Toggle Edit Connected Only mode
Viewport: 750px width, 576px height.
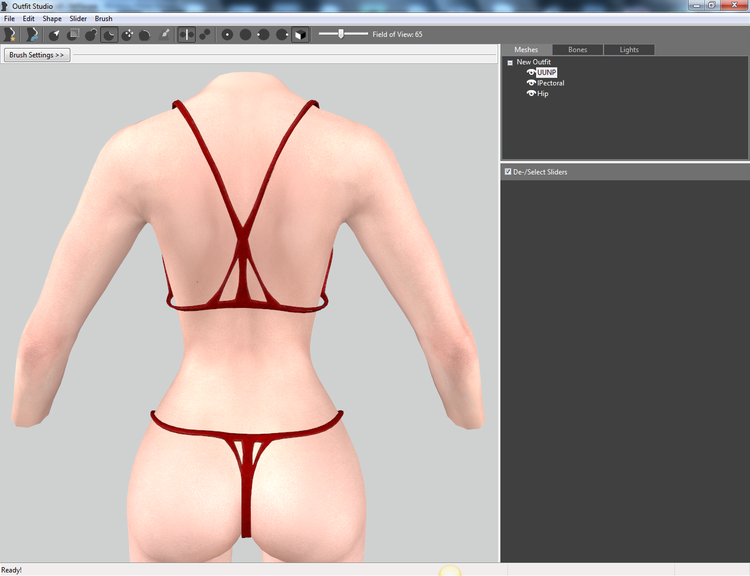(x=205, y=34)
